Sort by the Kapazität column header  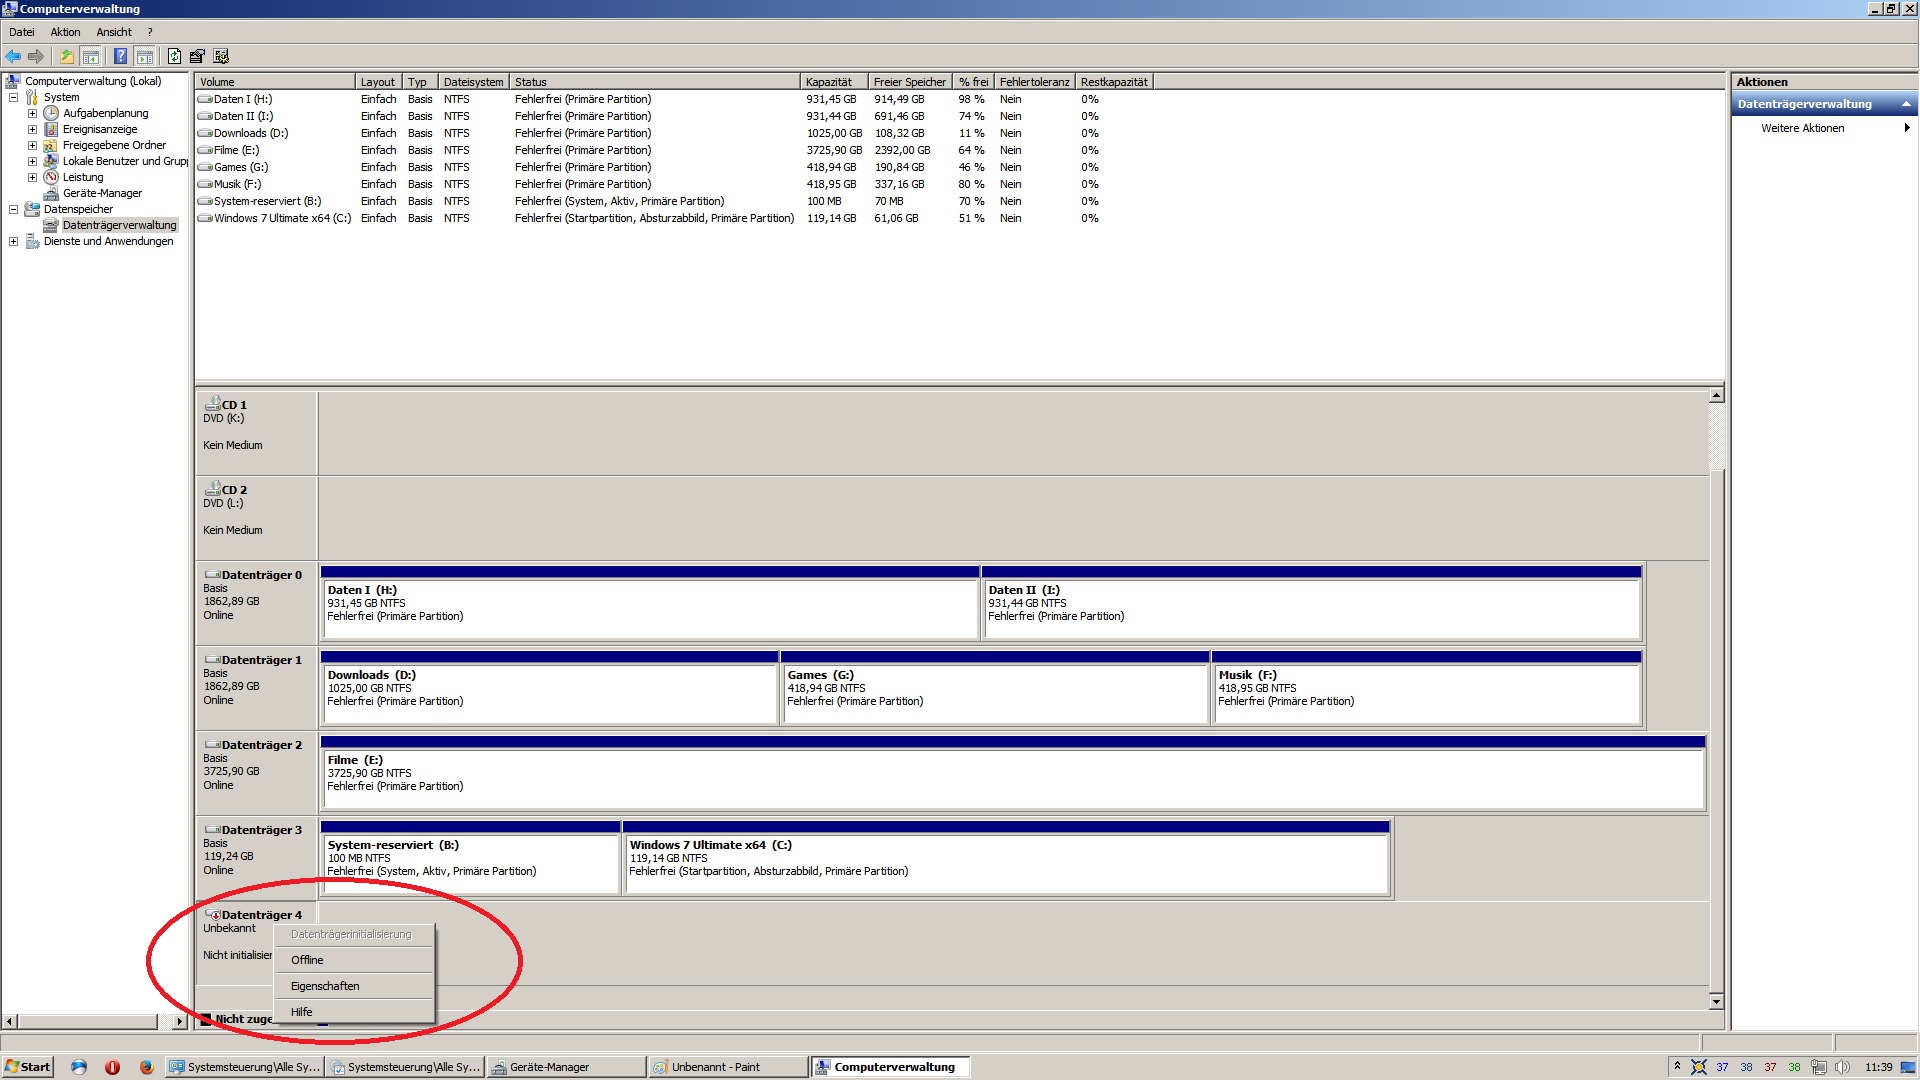834,82
